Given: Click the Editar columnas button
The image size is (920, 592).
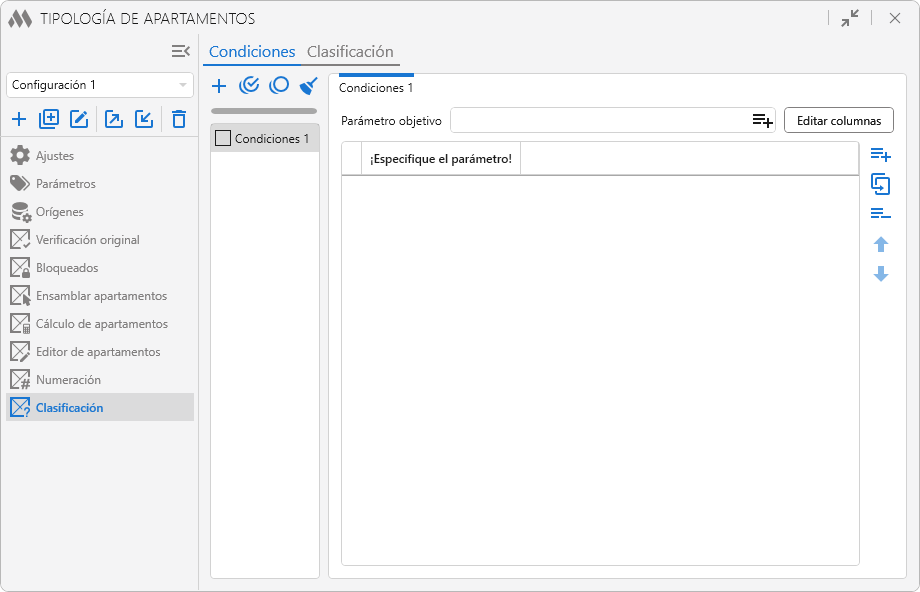Looking at the screenshot, I should [838, 121].
